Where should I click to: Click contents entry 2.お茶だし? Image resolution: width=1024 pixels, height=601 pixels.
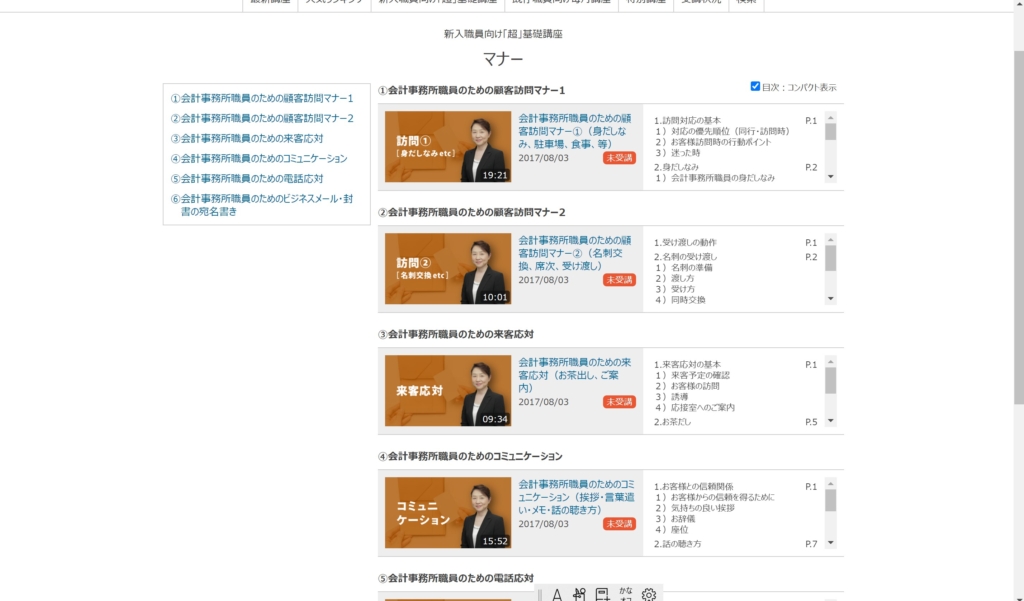(x=672, y=422)
